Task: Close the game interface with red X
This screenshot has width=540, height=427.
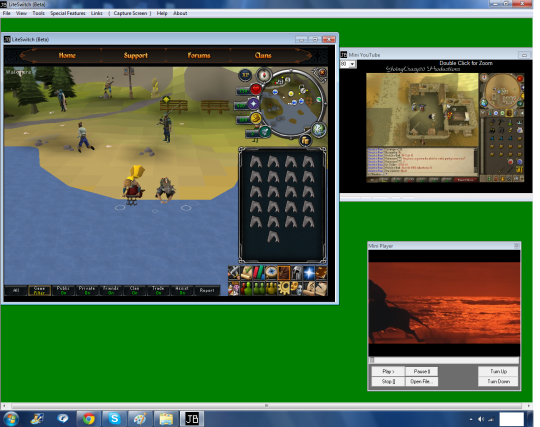Action: tap(322, 72)
